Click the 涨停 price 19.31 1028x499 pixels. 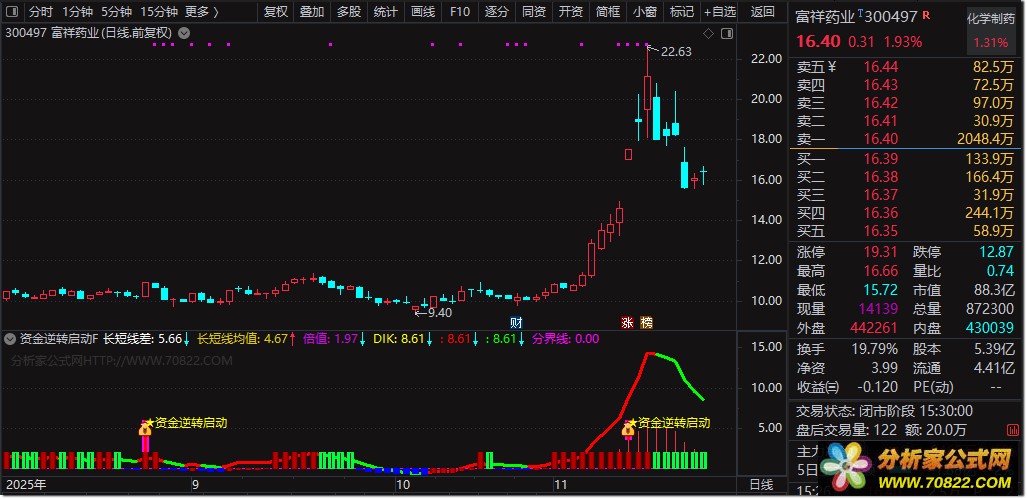tap(880, 252)
